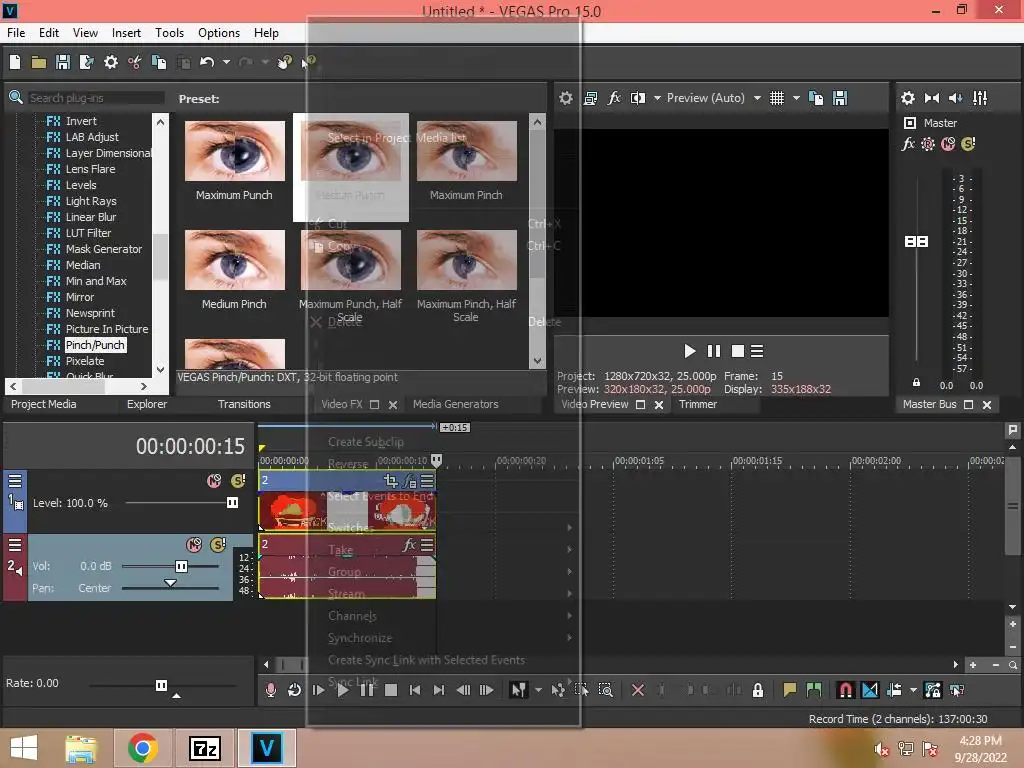Click the Insert Region icon
Viewport: 1024px width, 768px height.
click(x=814, y=690)
